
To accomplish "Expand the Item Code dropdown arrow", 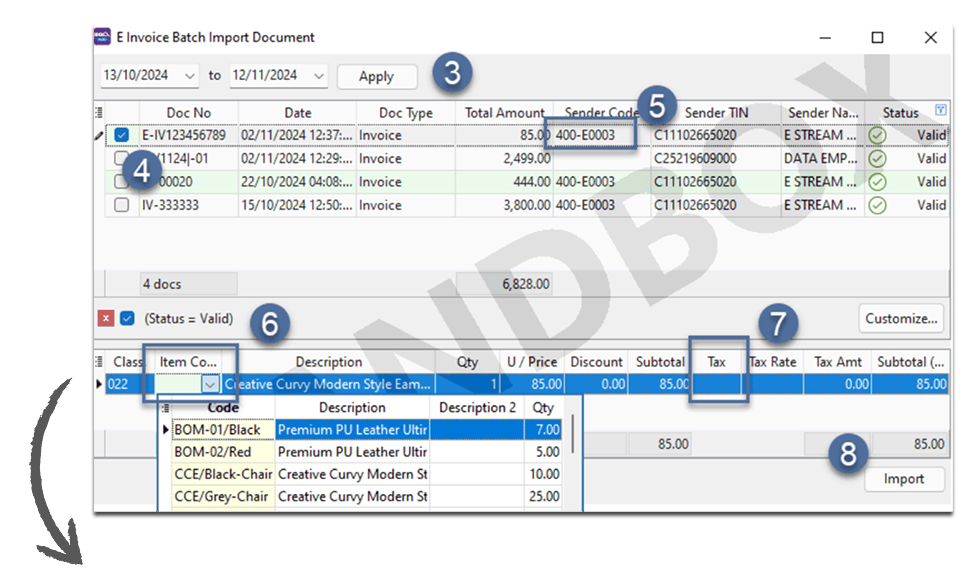I will [x=210, y=384].
